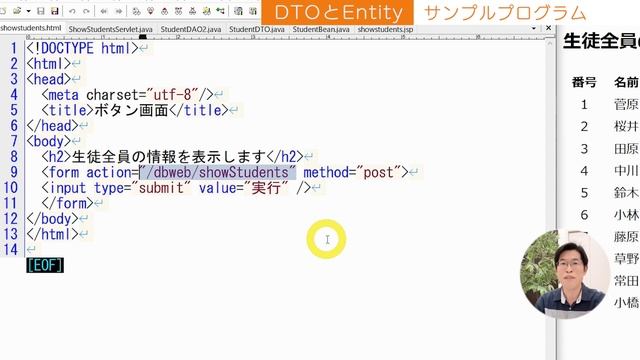Screen dimensions: 640x360
Task: Click the "</form>" closing tag
Action: [x=68, y=203]
